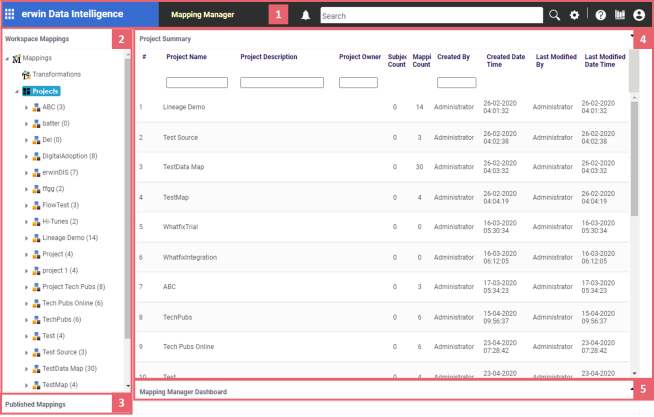This screenshot has width=654, height=417.
Task: Click the Hi-Tunes (2) project icon
Action: point(37,222)
